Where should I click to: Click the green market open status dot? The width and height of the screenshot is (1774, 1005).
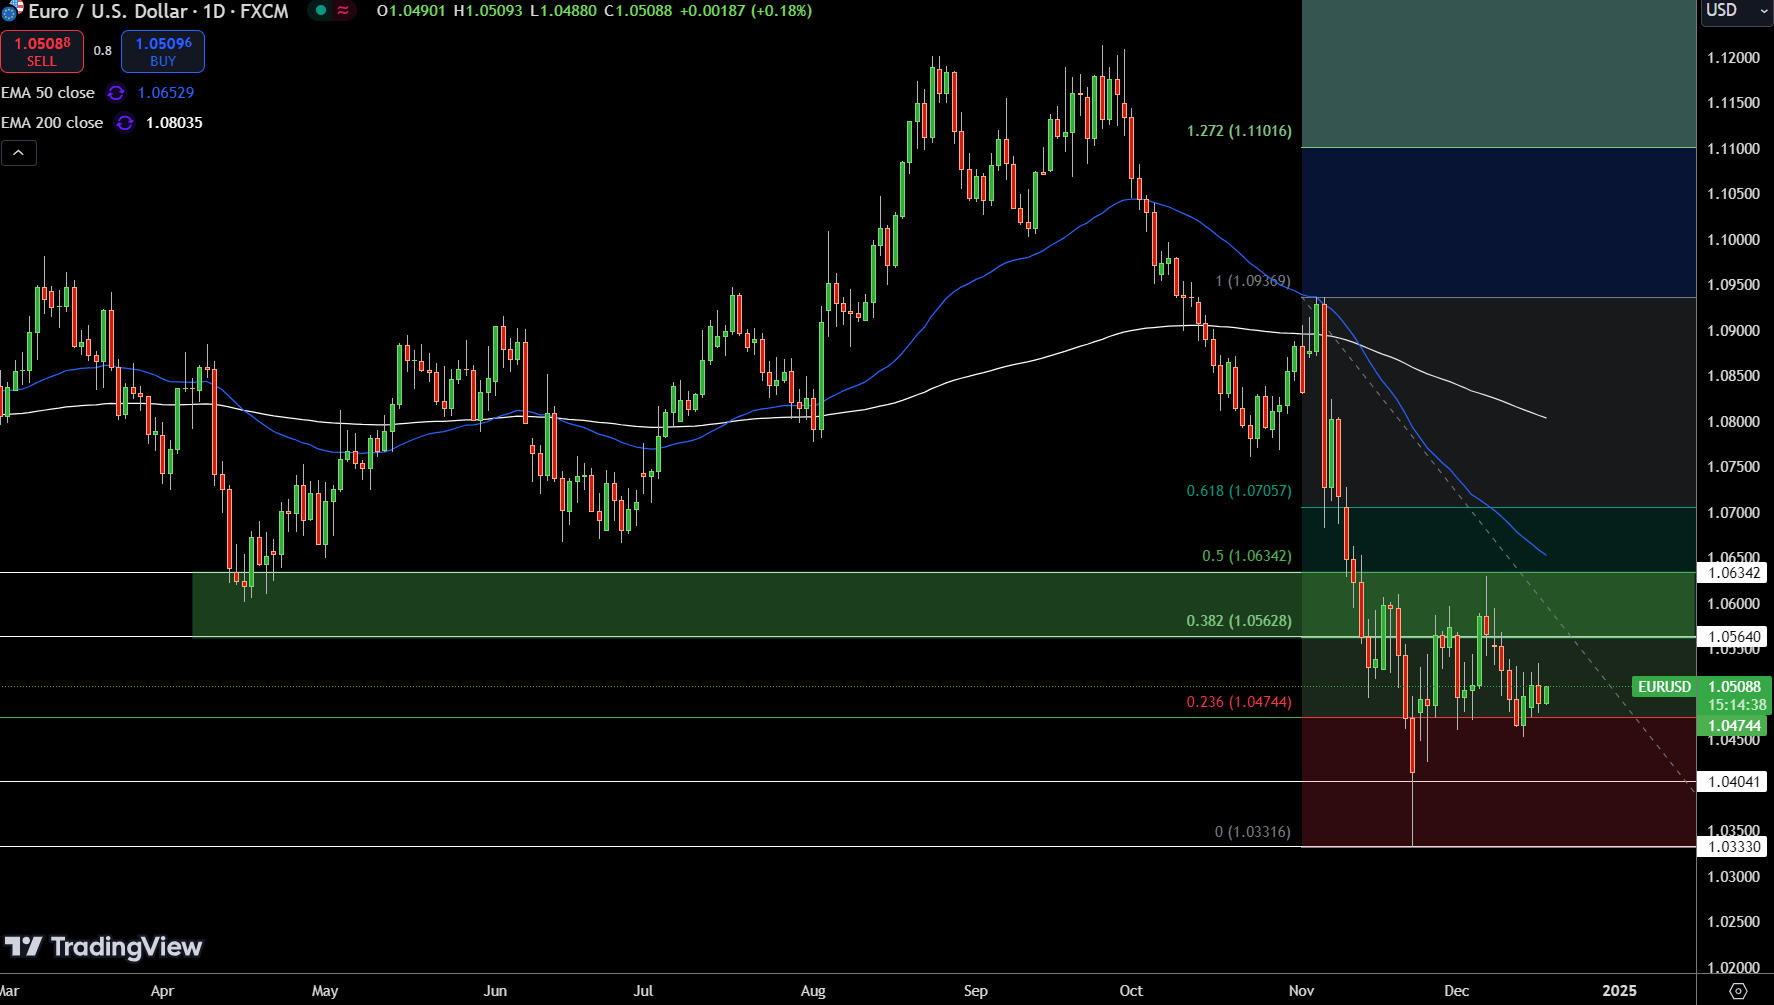(x=321, y=11)
